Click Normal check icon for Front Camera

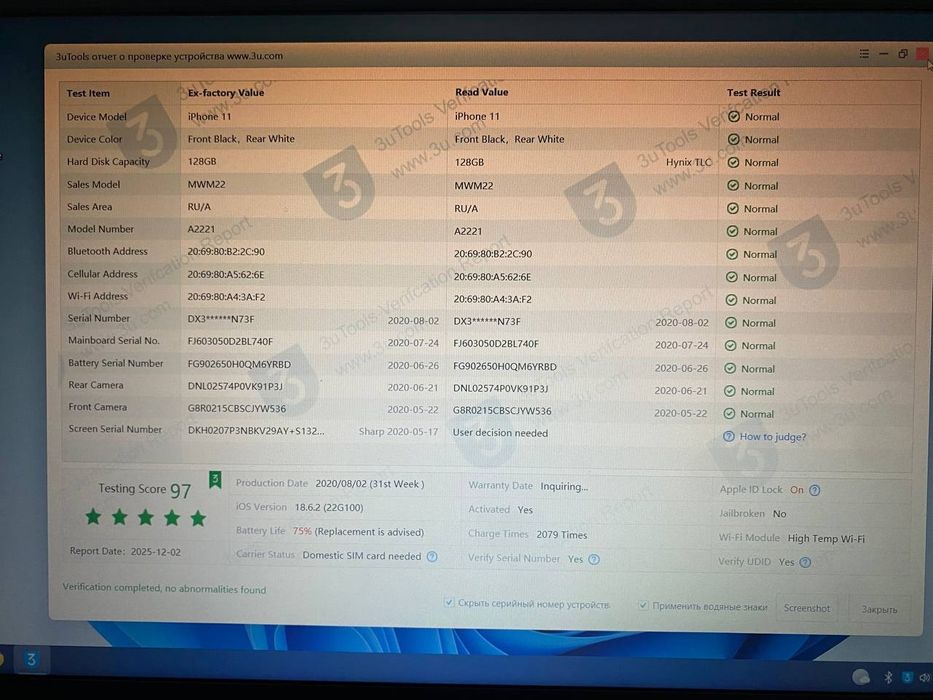point(729,414)
